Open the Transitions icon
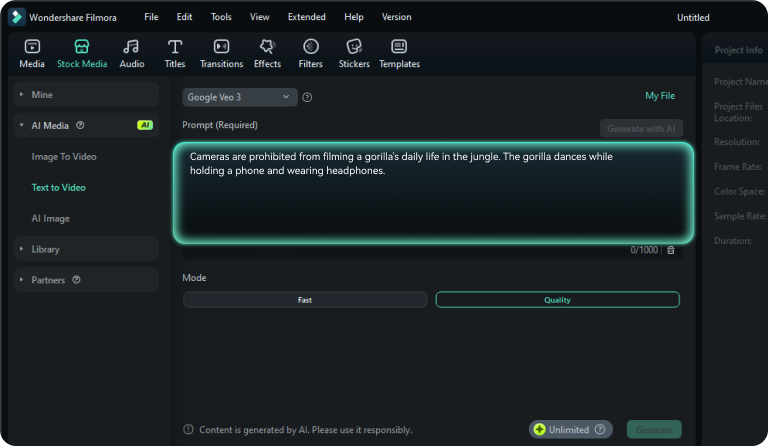Image resolution: width=768 pixels, height=446 pixels. coord(221,47)
